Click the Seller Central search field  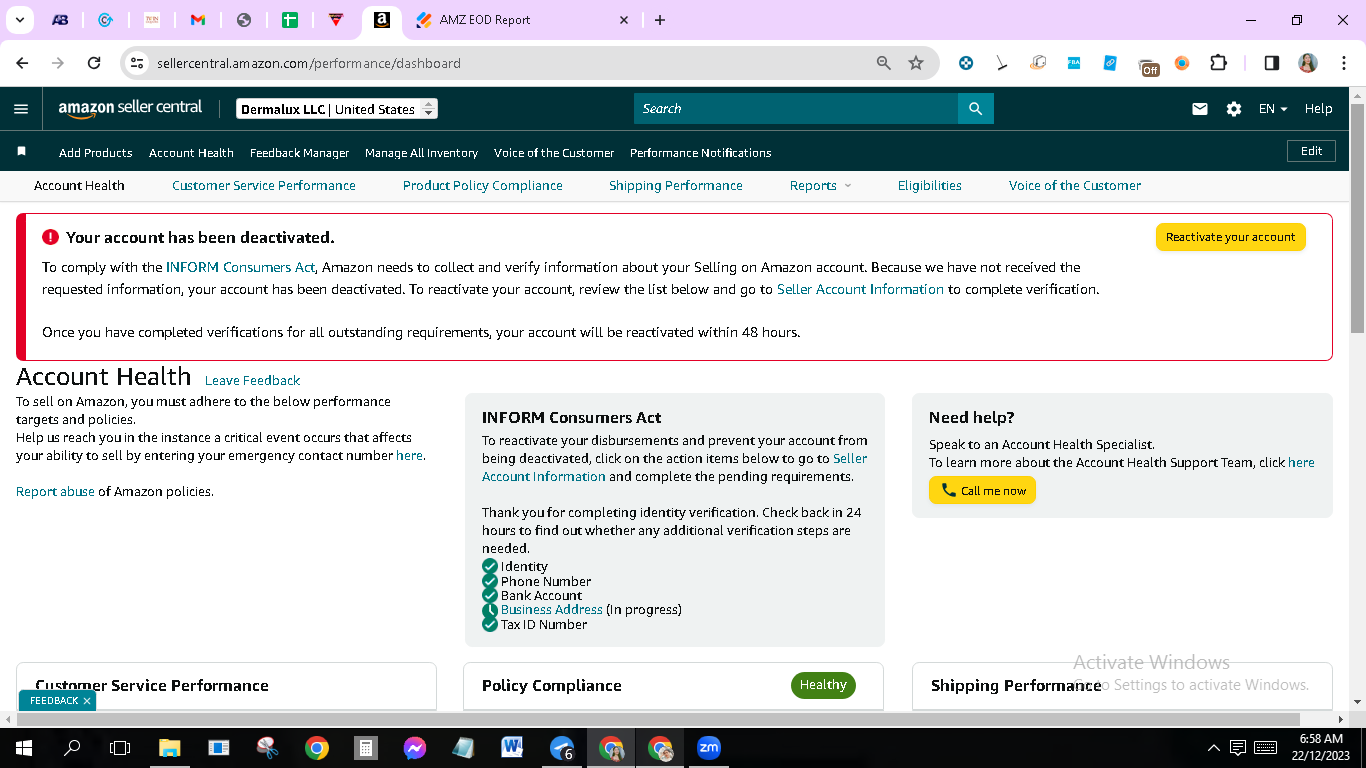coord(796,109)
